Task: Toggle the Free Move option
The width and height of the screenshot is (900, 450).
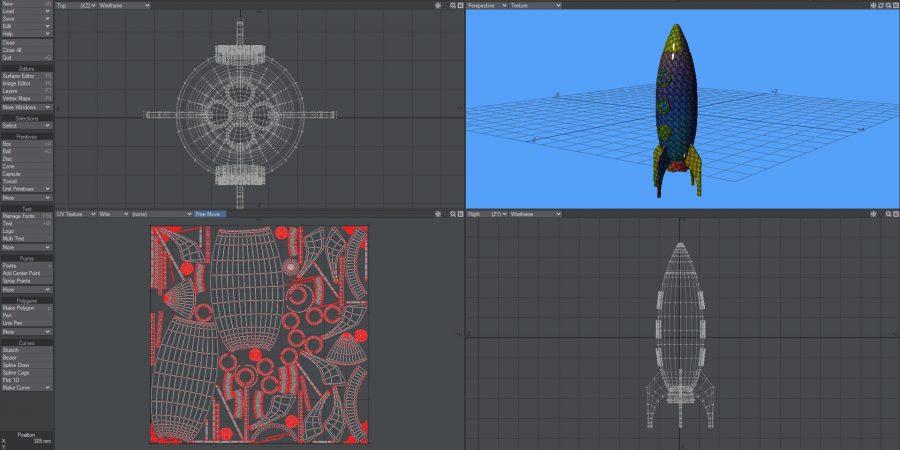Action: tap(209, 214)
